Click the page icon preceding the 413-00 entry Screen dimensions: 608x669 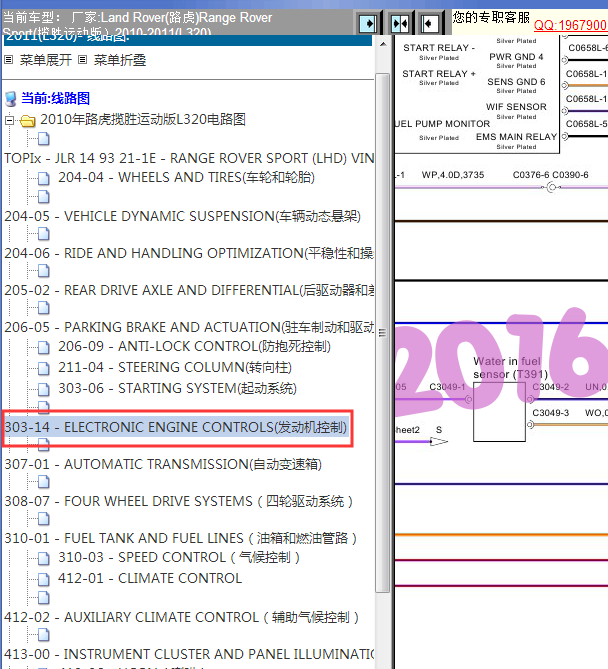44,635
